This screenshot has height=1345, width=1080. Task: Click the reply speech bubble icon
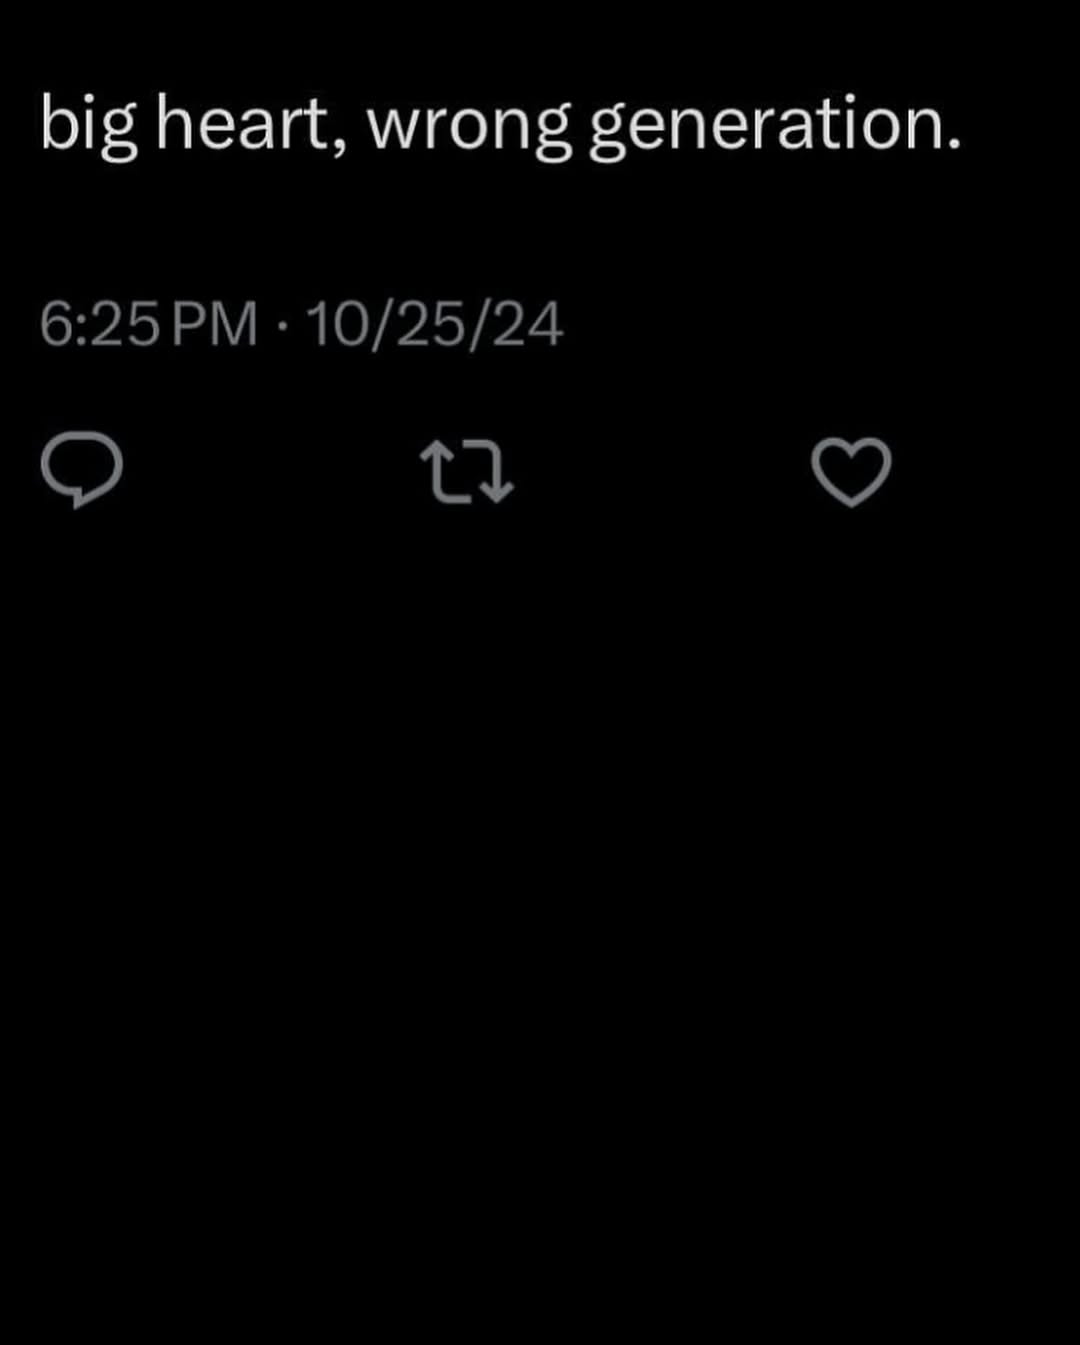coord(82,472)
